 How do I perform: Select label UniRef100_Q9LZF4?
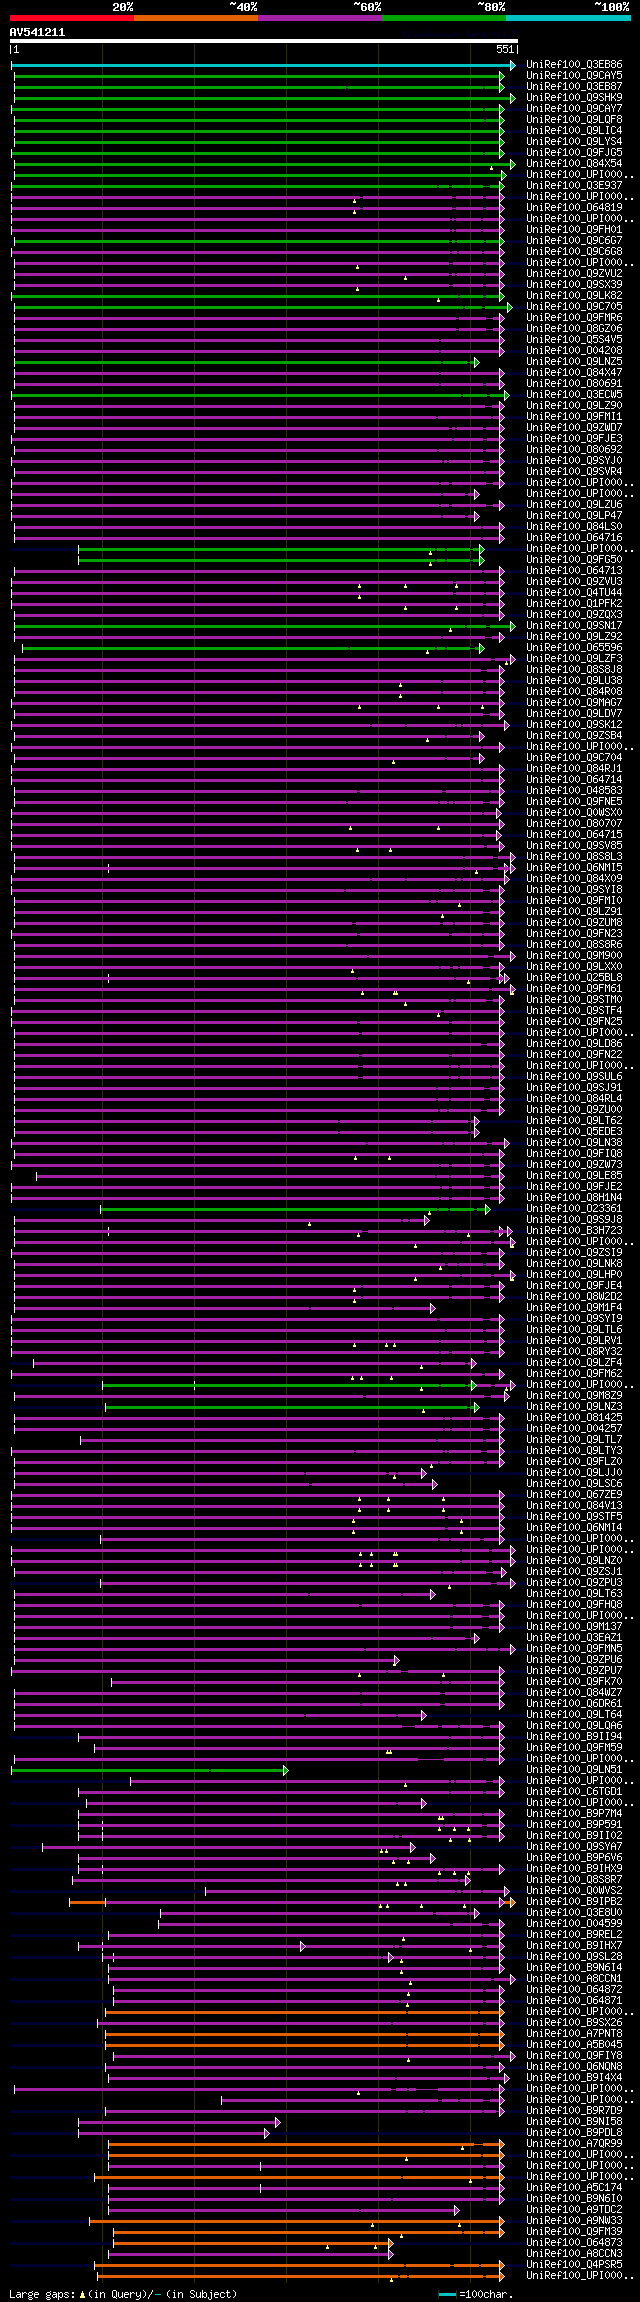(574, 1363)
